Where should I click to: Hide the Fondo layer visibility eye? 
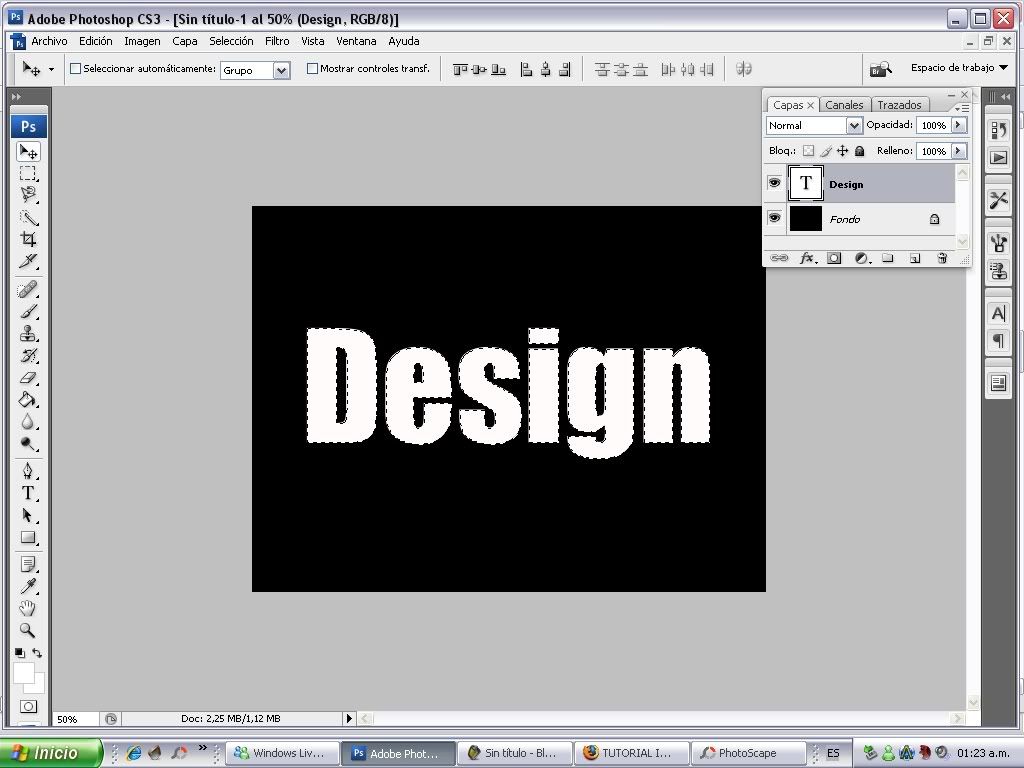click(x=775, y=217)
